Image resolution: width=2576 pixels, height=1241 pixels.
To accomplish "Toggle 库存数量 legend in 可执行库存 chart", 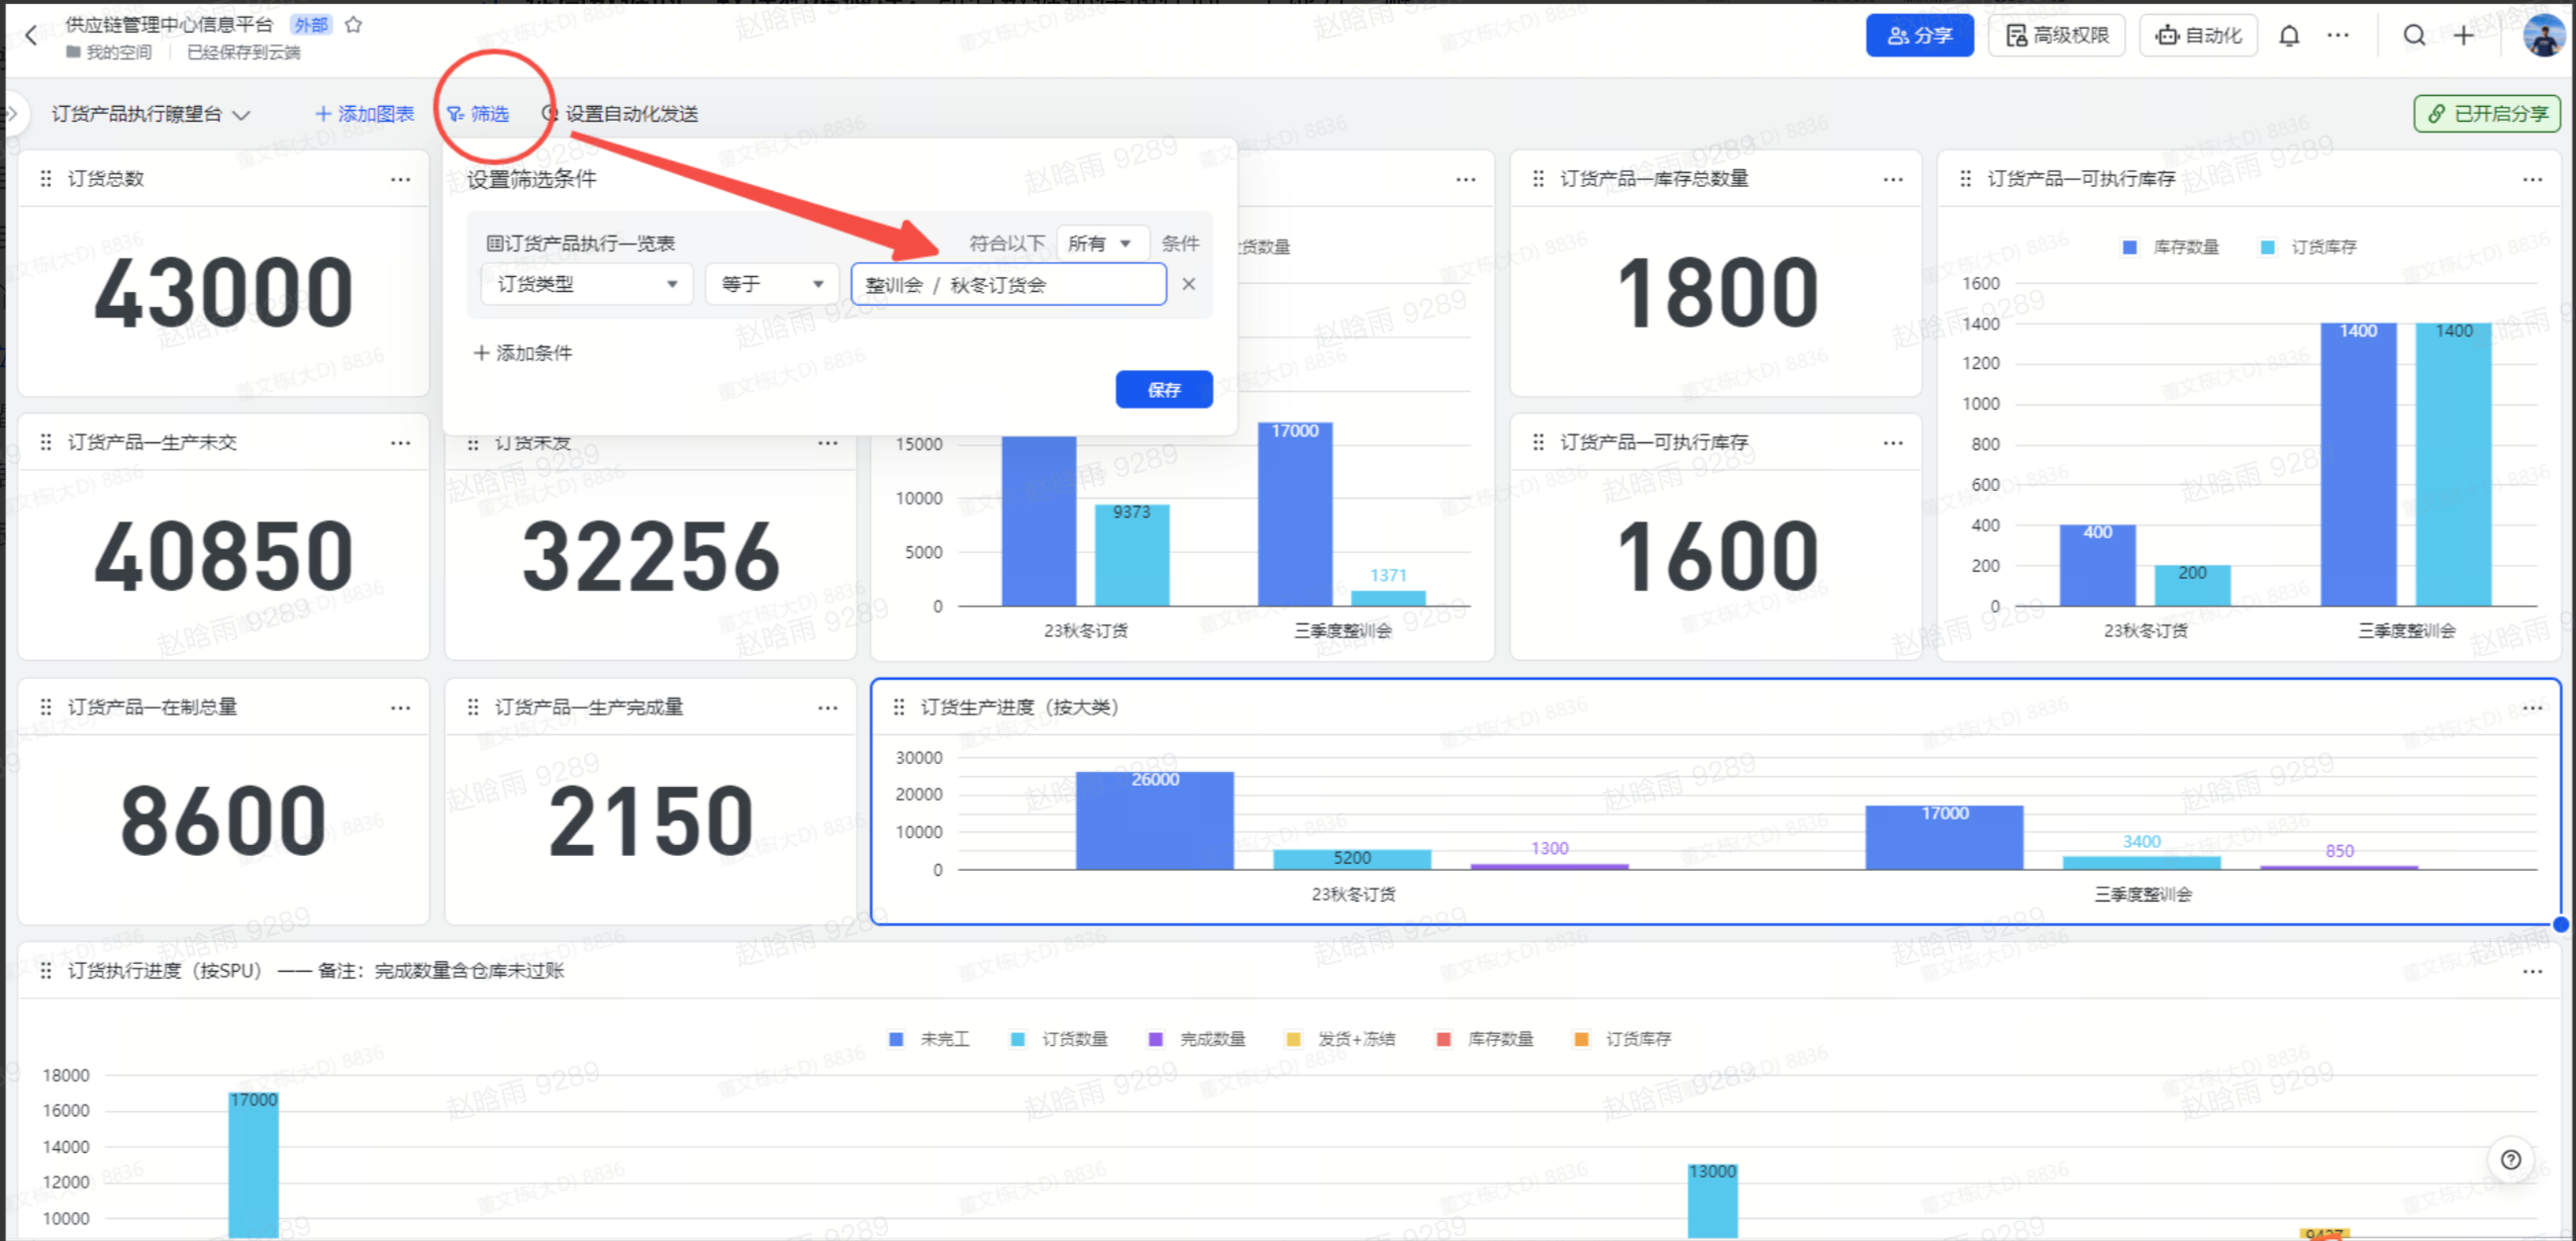I will pos(2171,247).
